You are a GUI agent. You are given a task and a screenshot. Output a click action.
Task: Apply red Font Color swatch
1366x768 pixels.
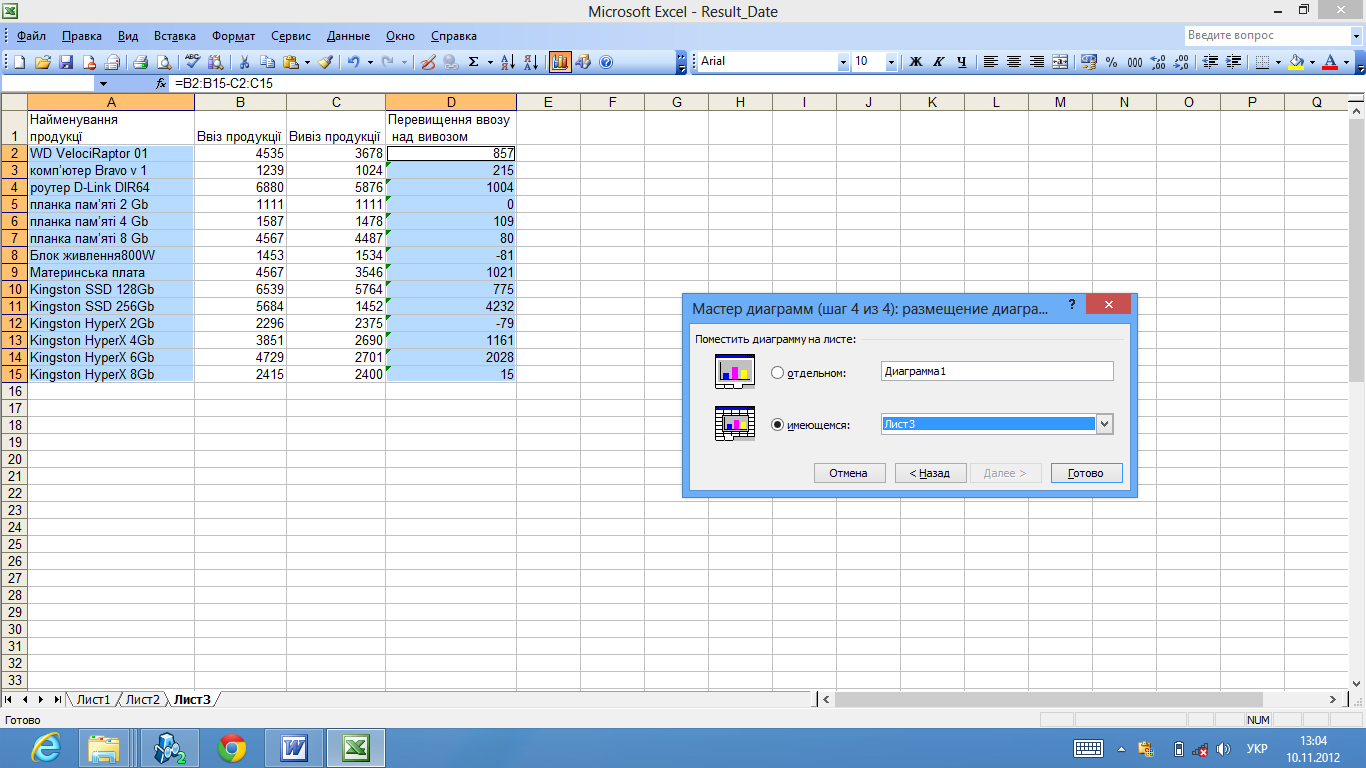click(1330, 62)
